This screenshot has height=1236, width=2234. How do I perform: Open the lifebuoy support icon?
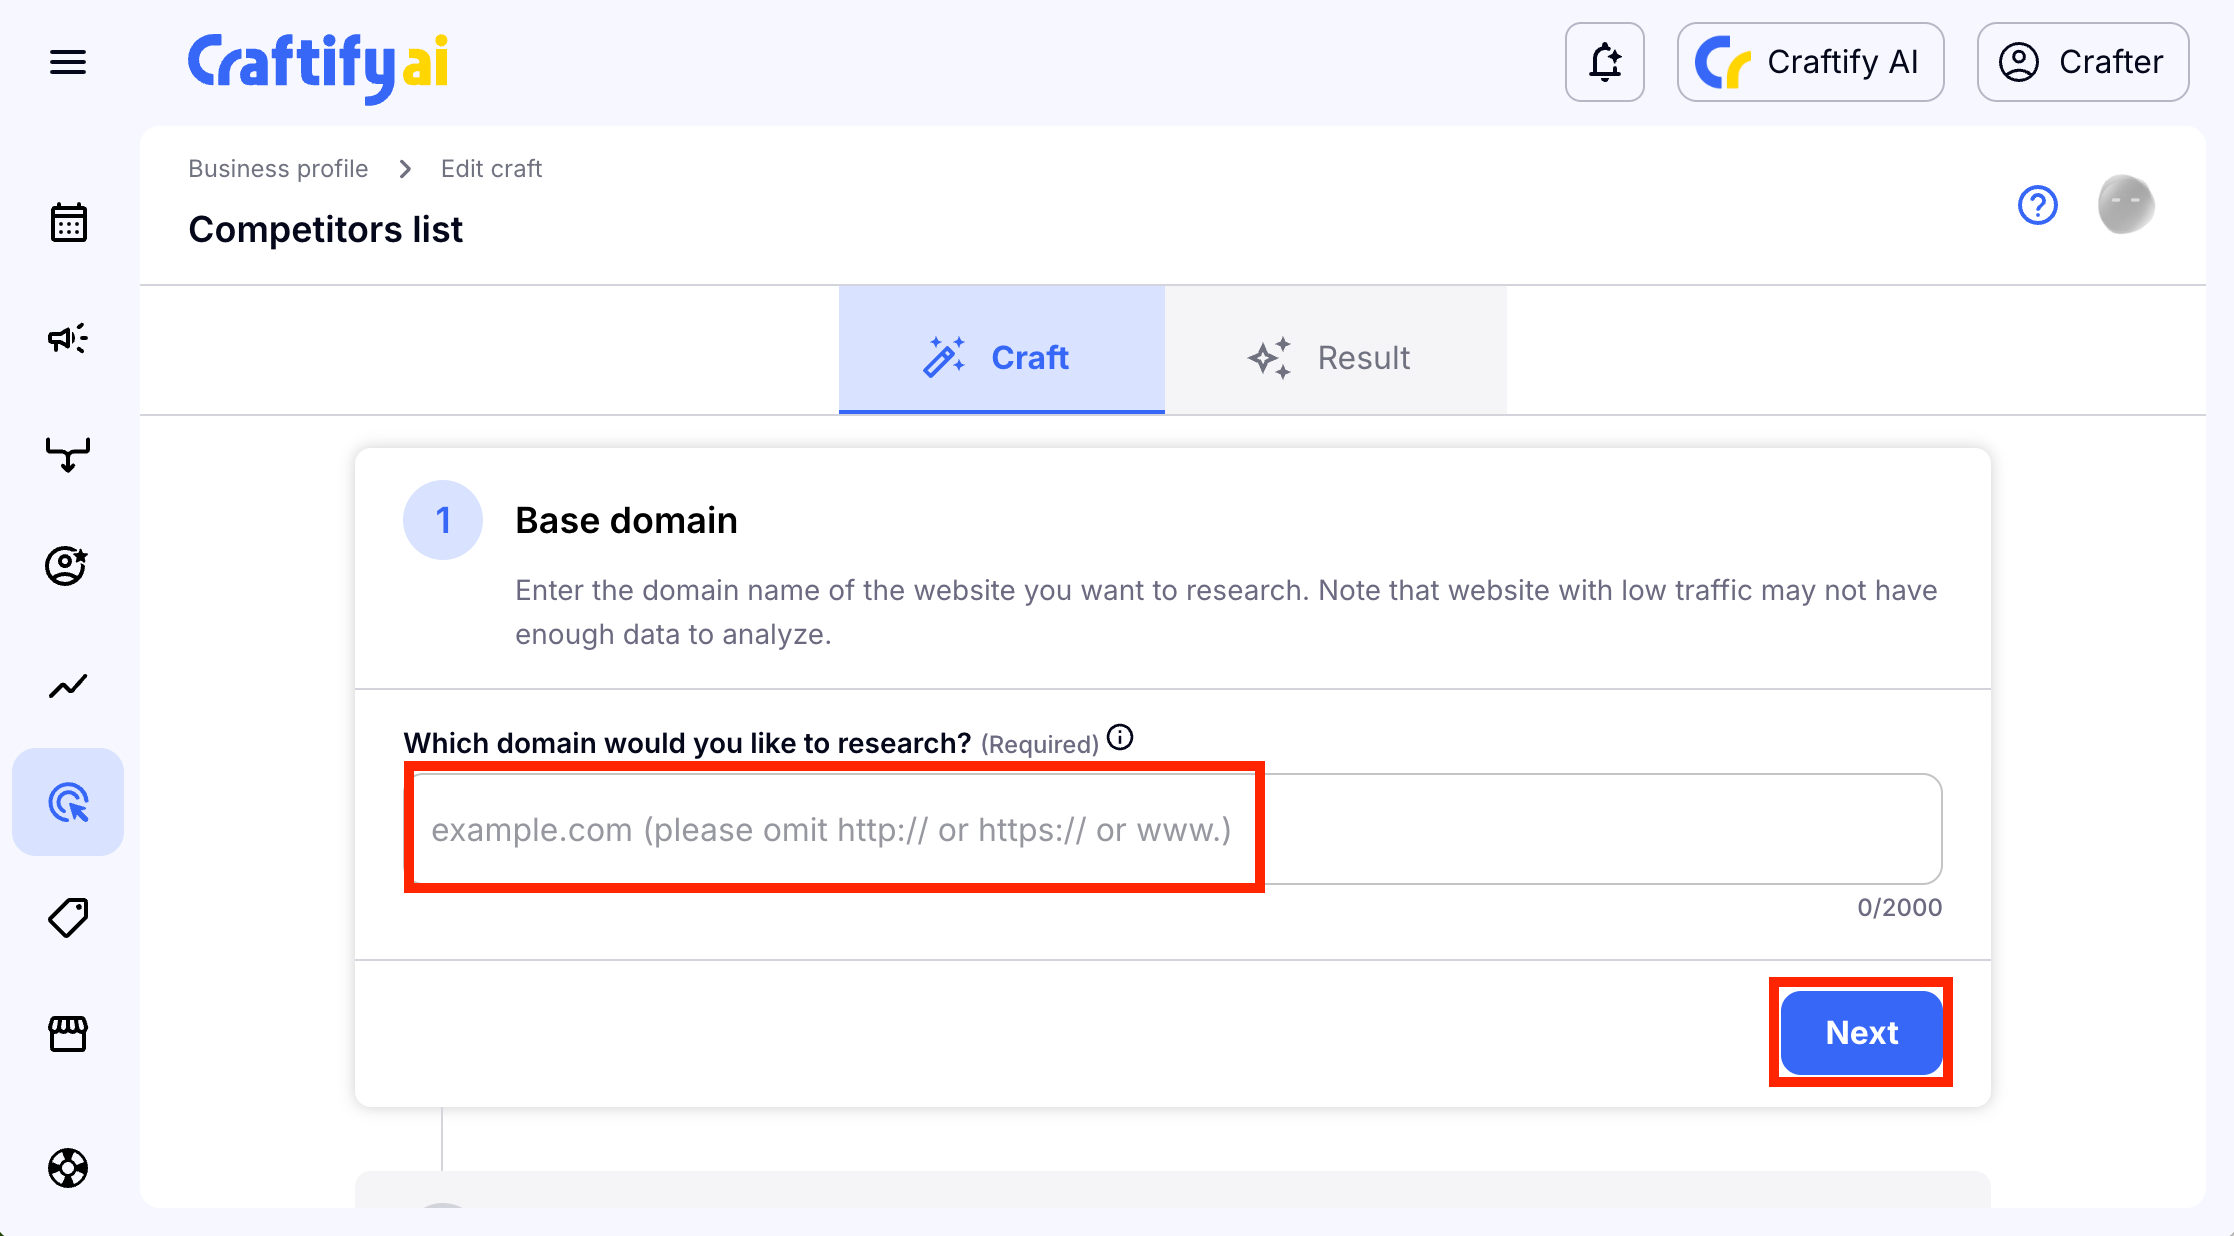pyautogui.click(x=68, y=1167)
